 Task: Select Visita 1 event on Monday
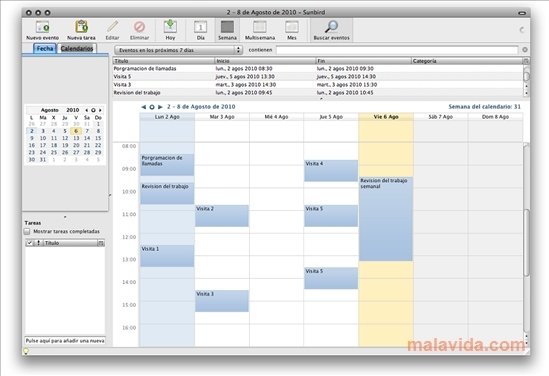[x=167, y=256]
